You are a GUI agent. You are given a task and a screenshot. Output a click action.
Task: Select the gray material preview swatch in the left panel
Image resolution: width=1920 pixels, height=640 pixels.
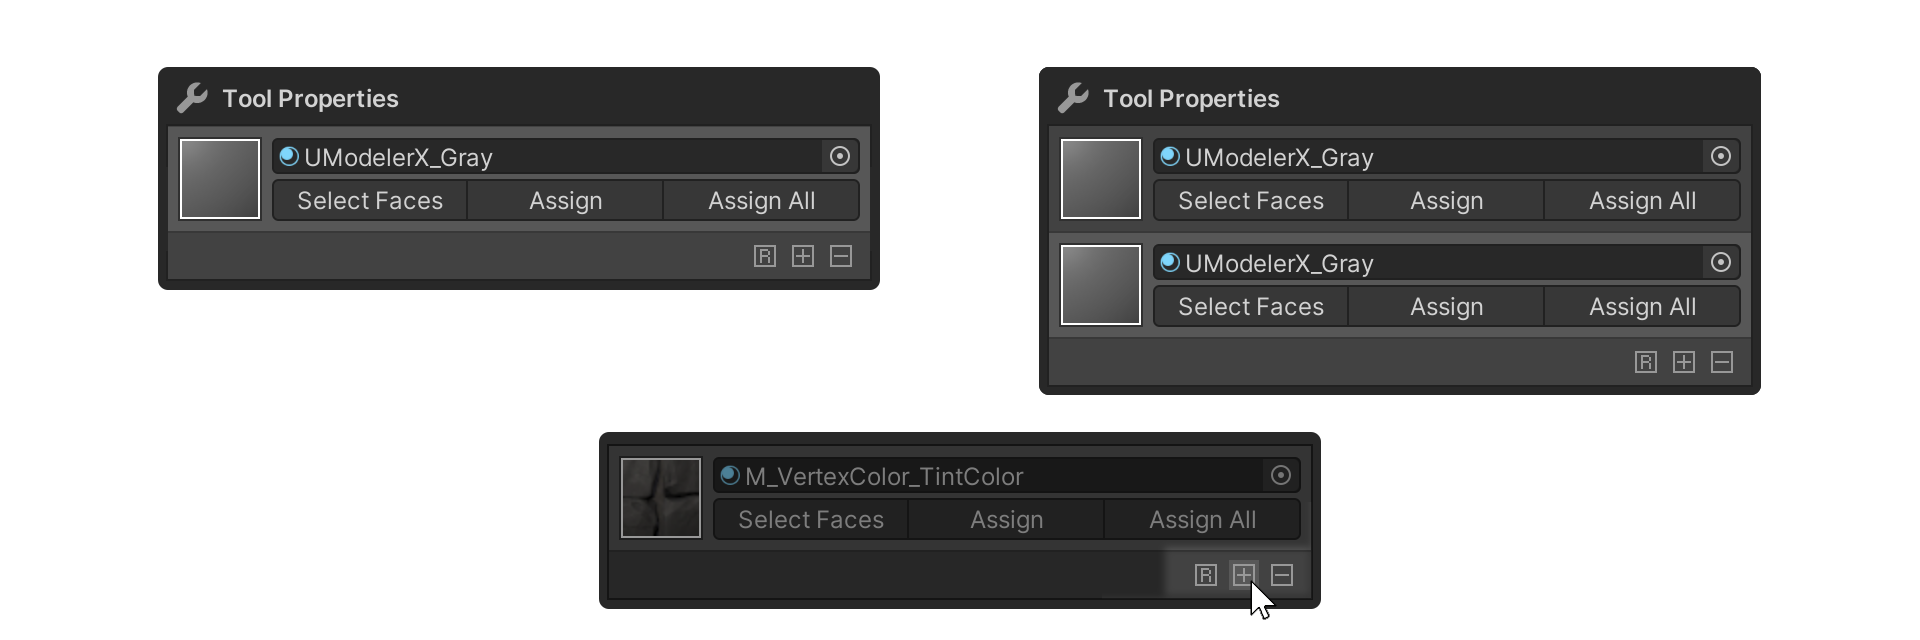(x=220, y=179)
